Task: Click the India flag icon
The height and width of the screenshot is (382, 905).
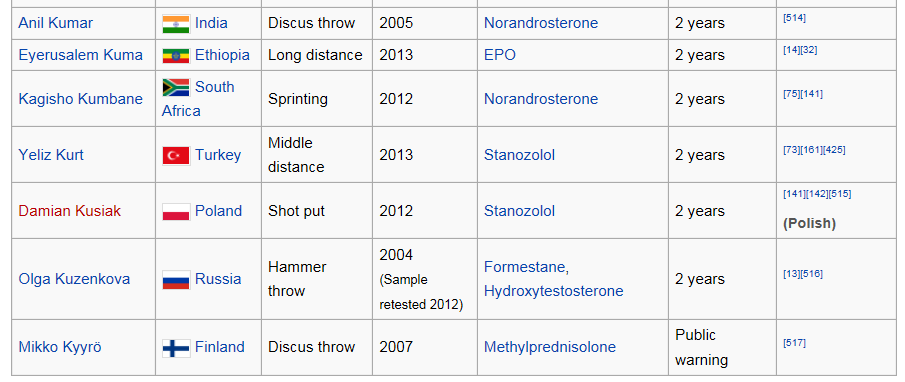Action: (x=176, y=24)
